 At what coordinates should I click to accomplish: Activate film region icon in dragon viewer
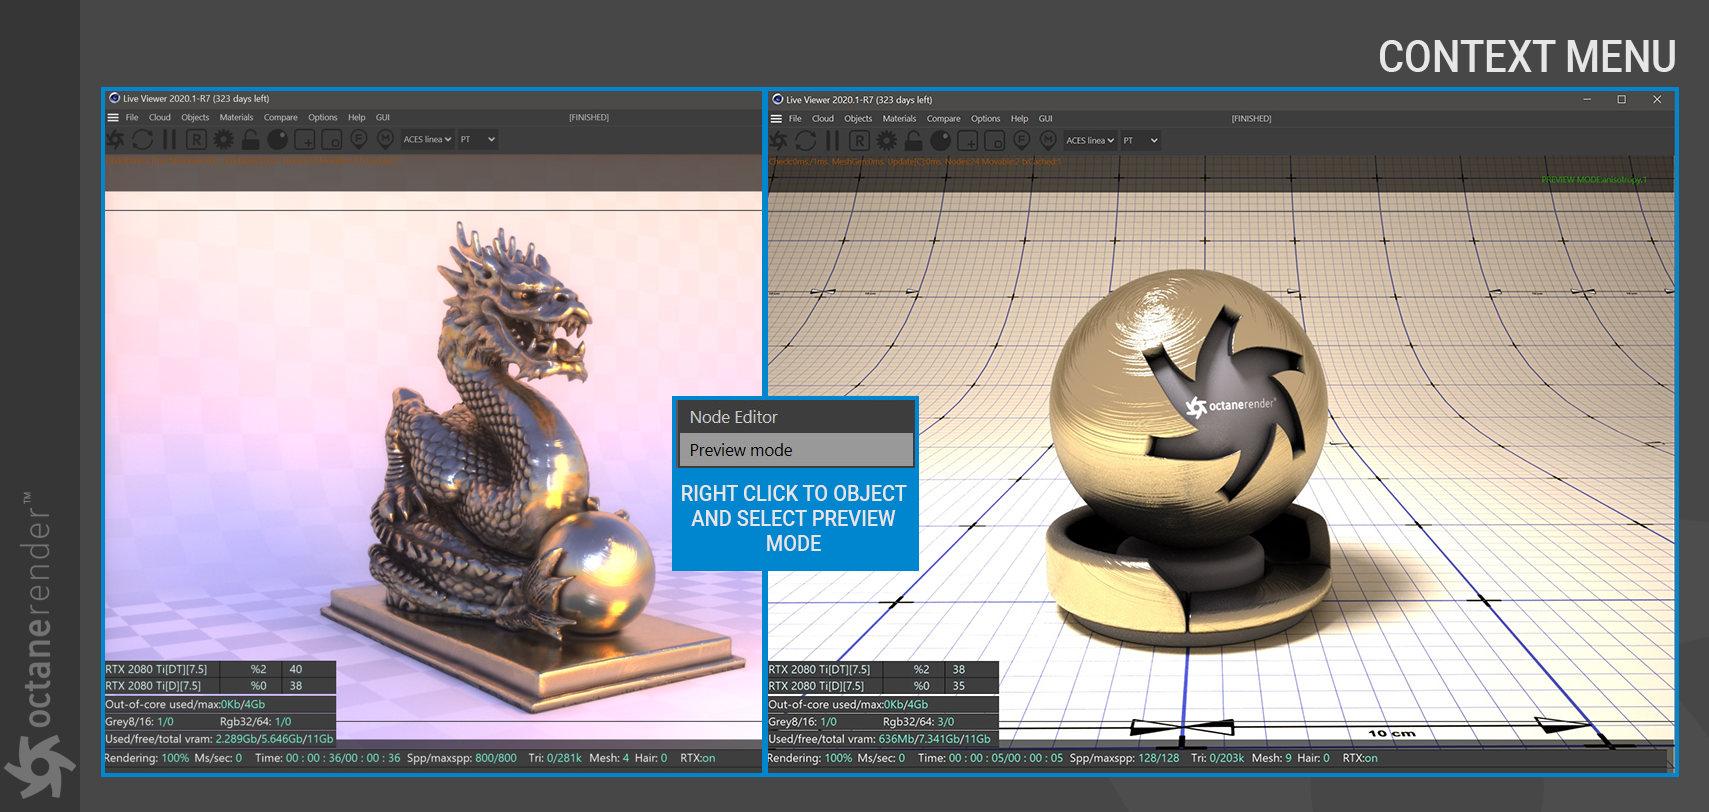pyautogui.click(x=331, y=140)
